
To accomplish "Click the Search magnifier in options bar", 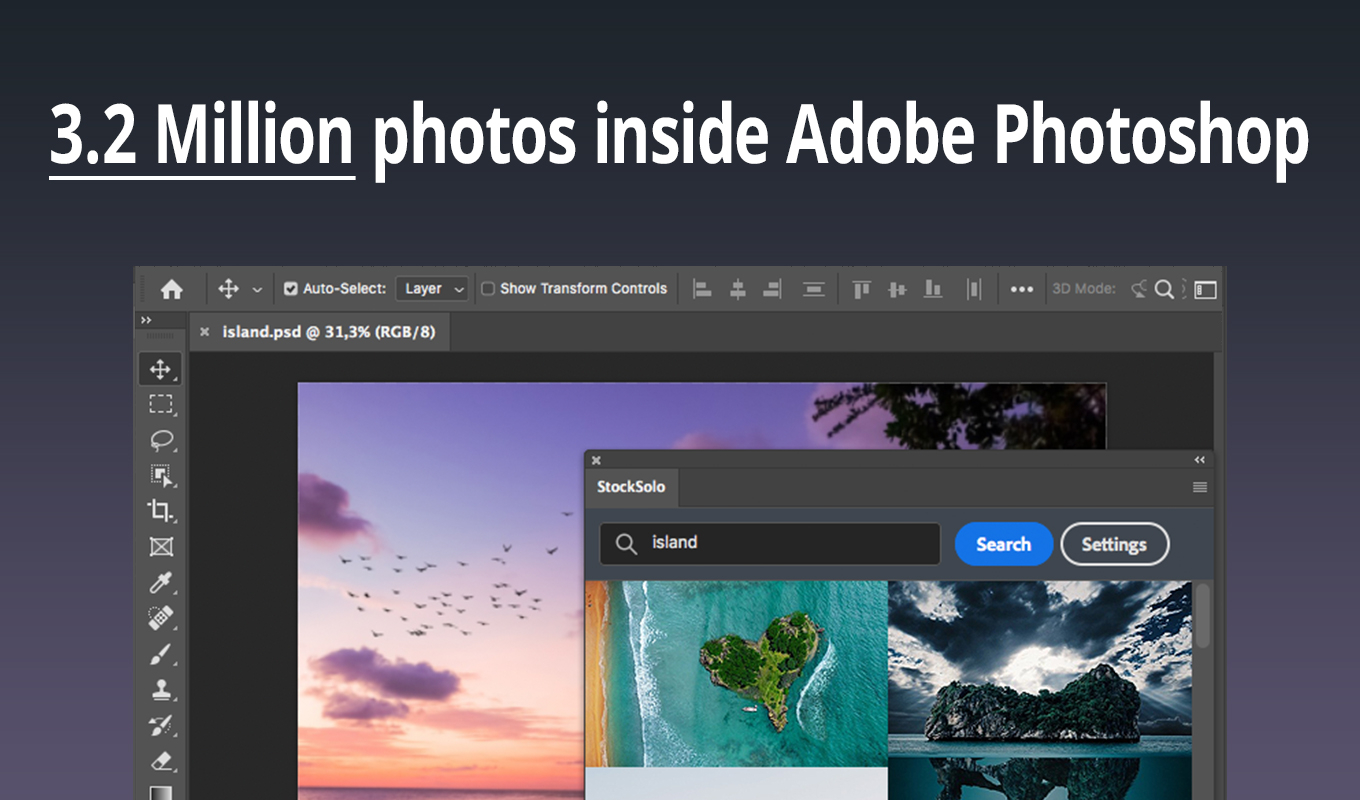I will click(1164, 289).
